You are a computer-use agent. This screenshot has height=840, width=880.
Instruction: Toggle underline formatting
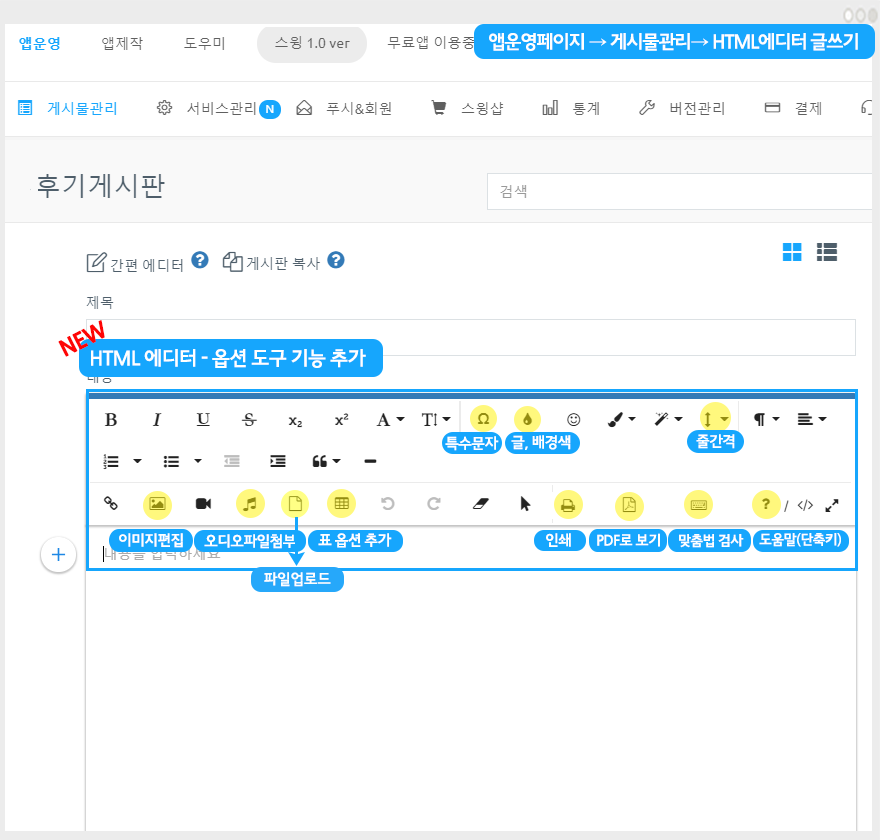(203, 419)
